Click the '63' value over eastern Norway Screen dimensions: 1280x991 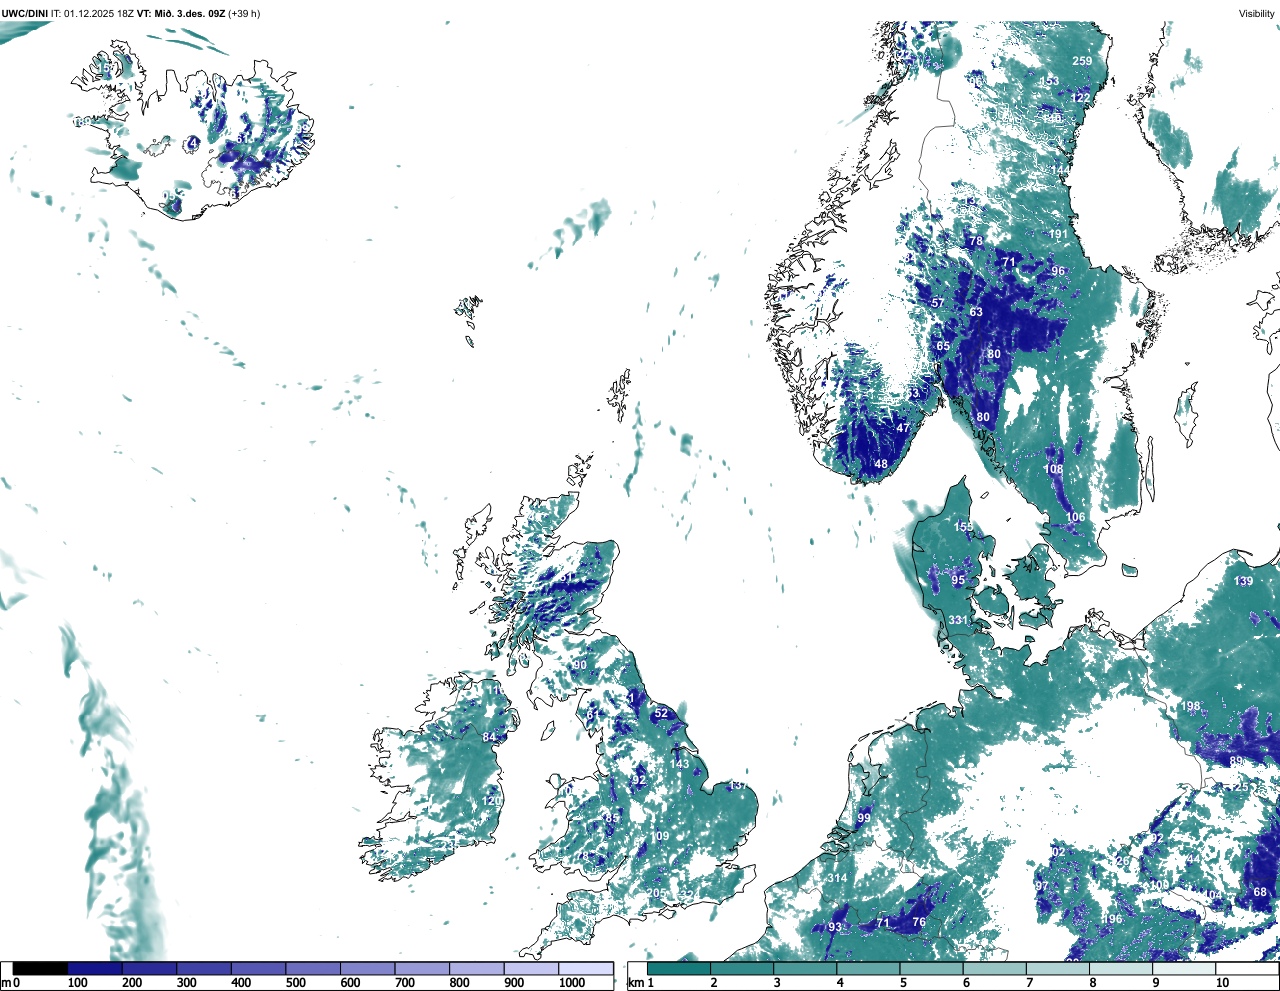click(x=976, y=312)
